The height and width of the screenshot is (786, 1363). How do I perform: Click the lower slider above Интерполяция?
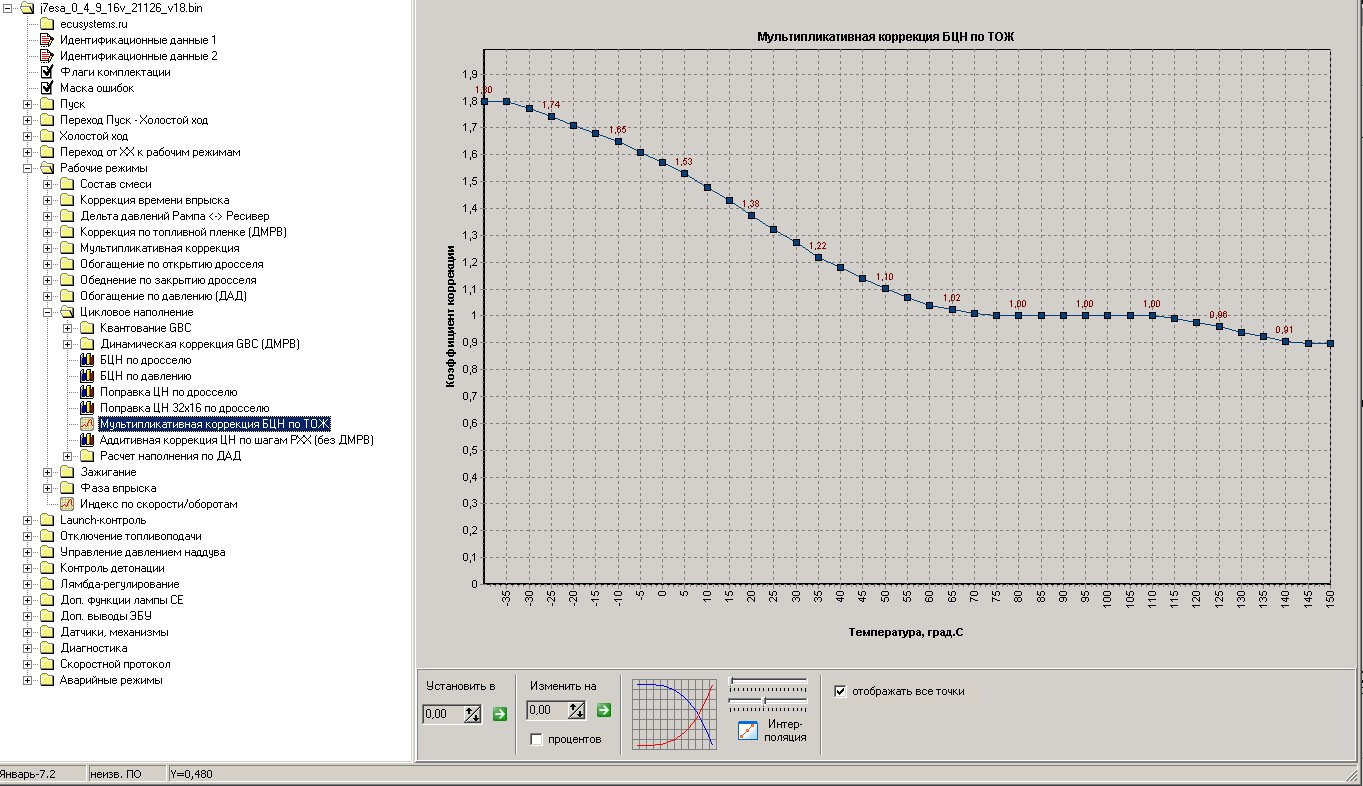(x=768, y=701)
